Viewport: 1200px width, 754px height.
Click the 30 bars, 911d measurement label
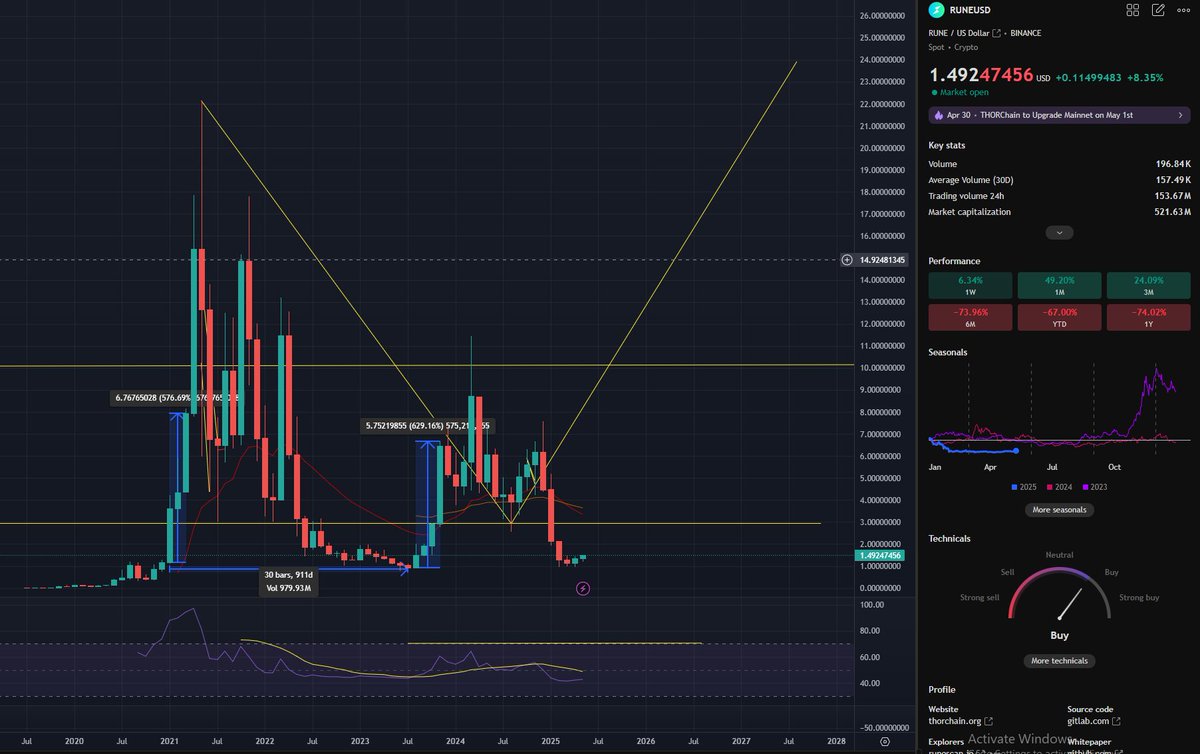(x=289, y=581)
